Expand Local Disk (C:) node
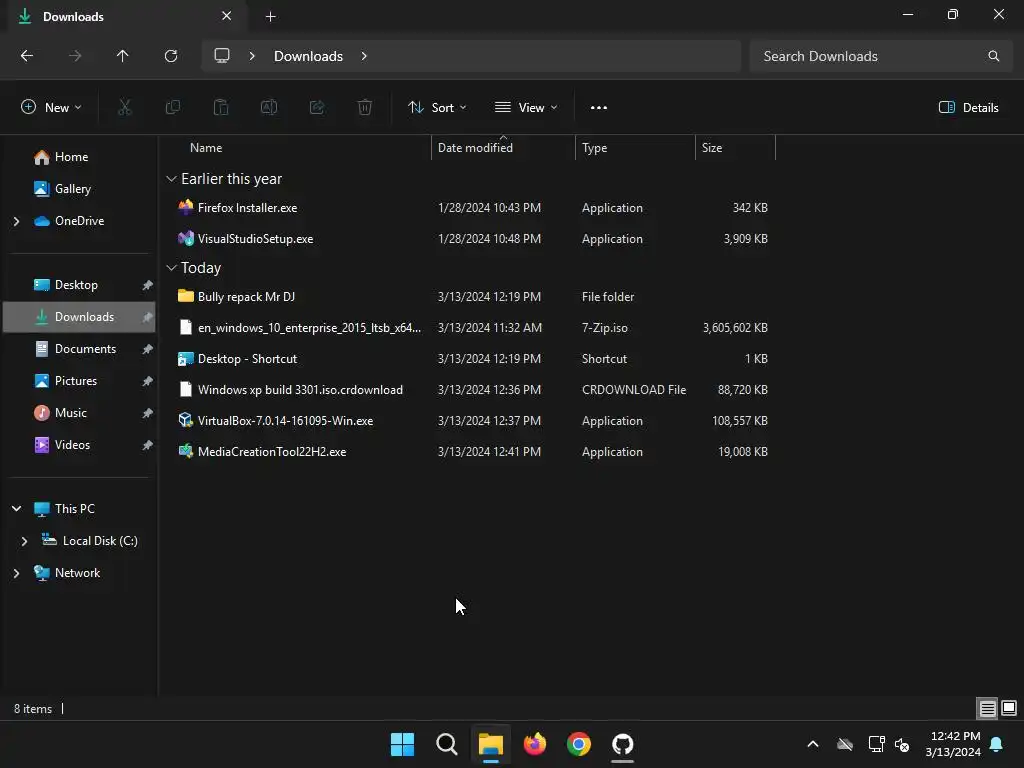This screenshot has height=768, width=1024. [24, 541]
